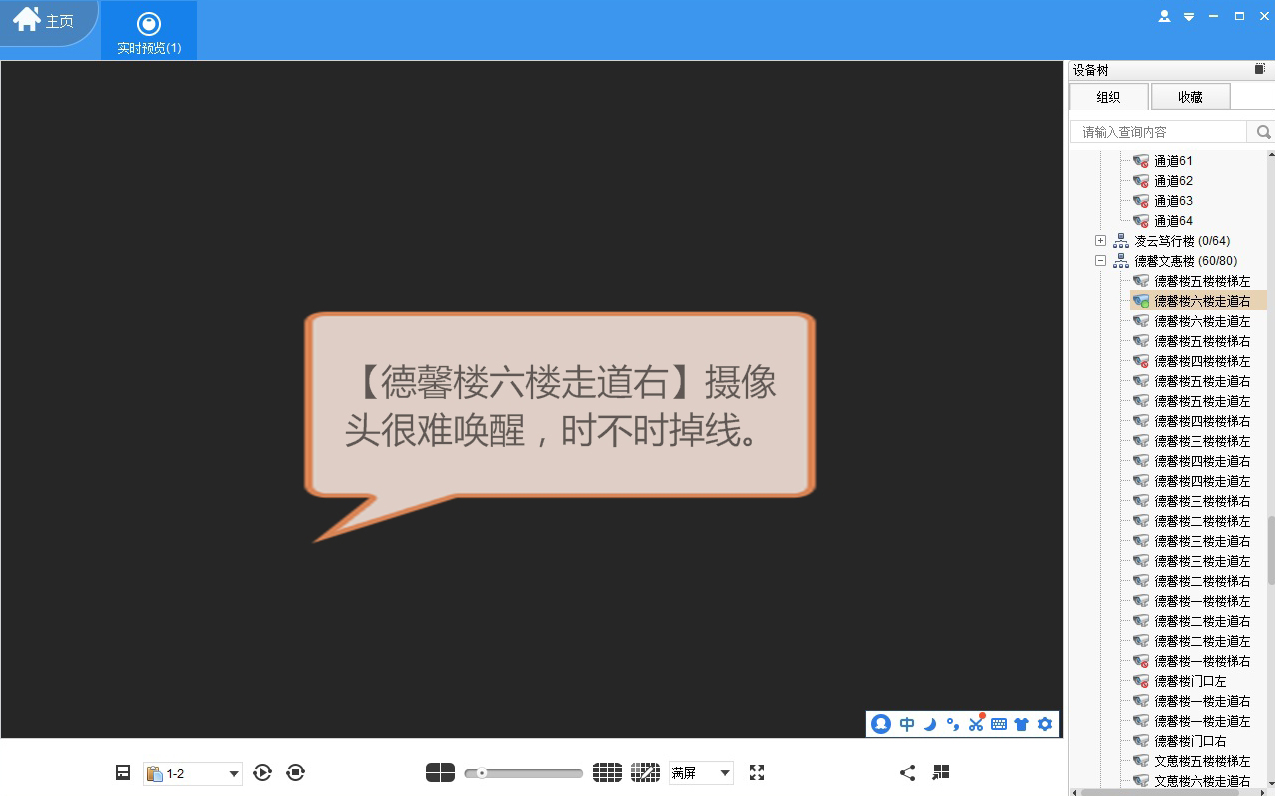The width and height of the screenshot is (1275, 796).
Task: Toggle IME 中 Chinese input mode
Action: (907, 724)
